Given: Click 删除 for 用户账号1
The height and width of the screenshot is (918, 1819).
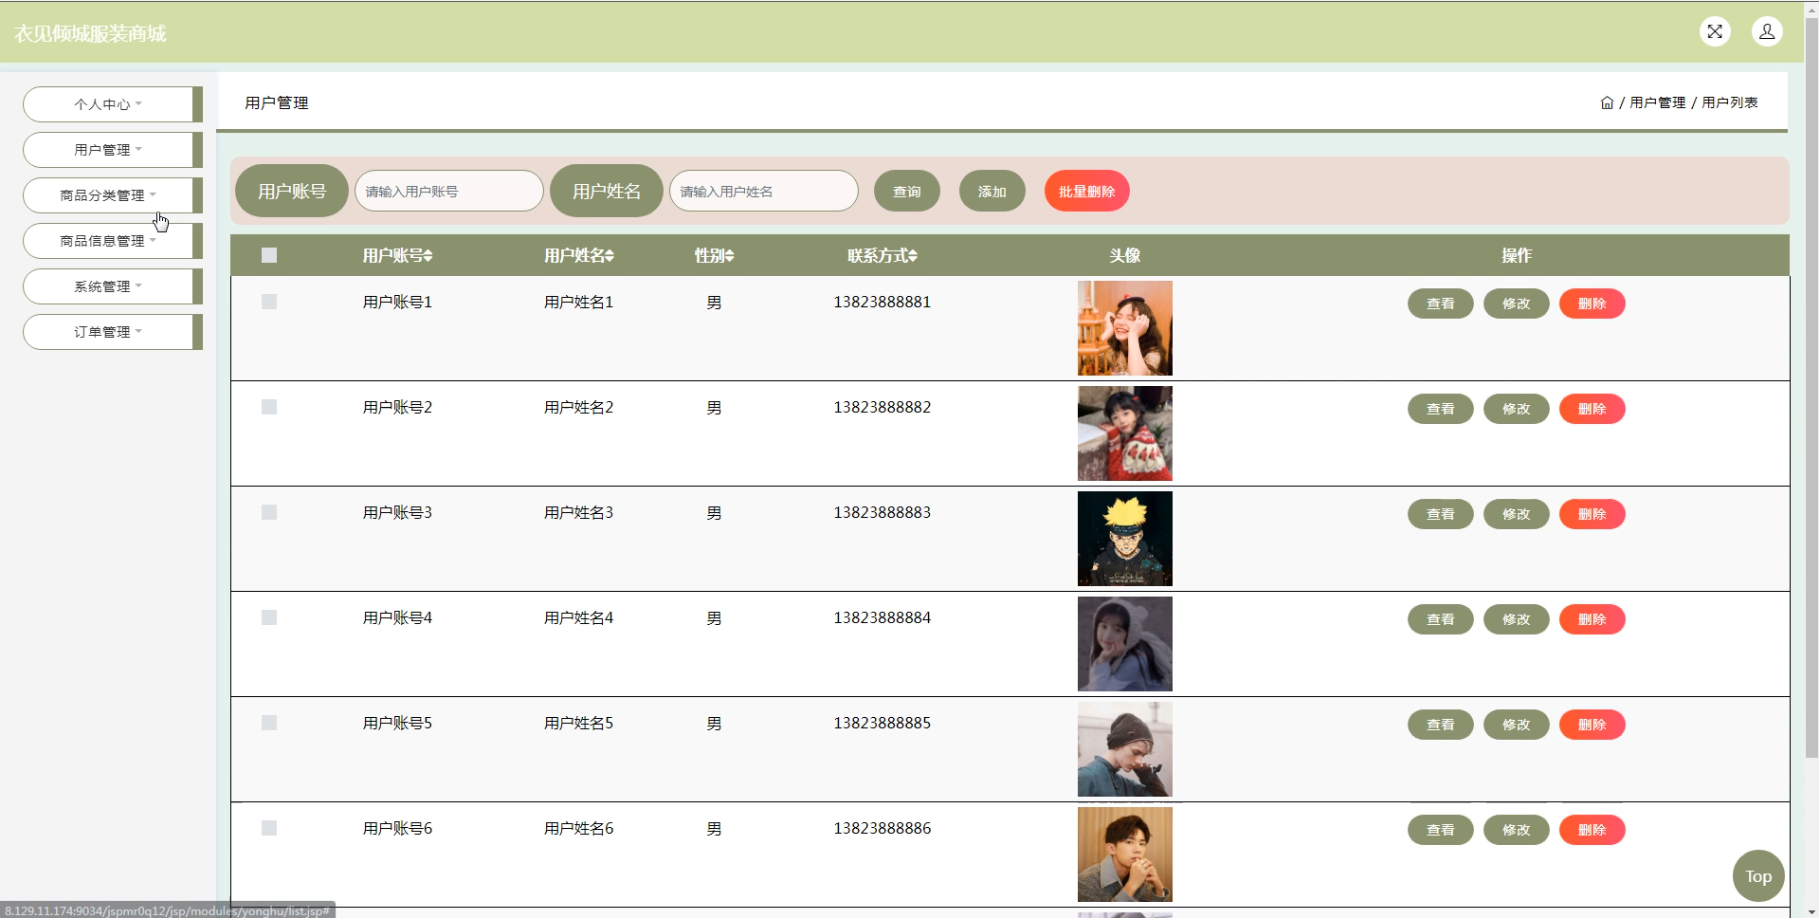Looking at the screenshot, I should [x=1592, y=304].
